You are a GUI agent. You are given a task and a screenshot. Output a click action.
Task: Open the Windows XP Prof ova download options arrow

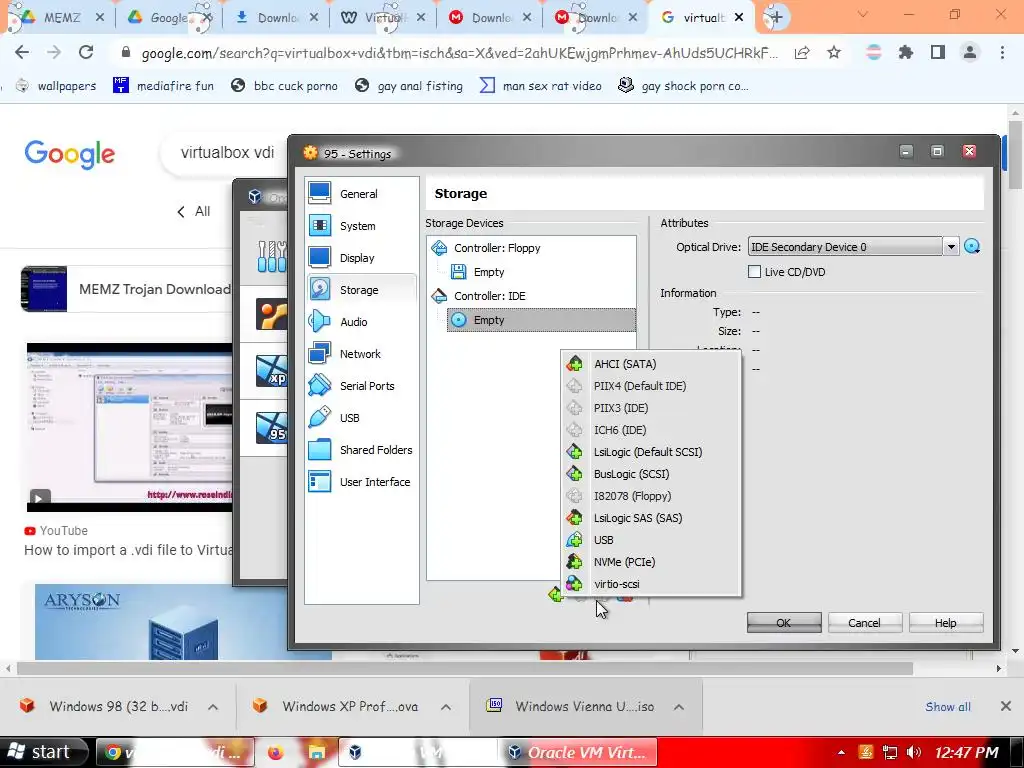(x=446, y=707)
